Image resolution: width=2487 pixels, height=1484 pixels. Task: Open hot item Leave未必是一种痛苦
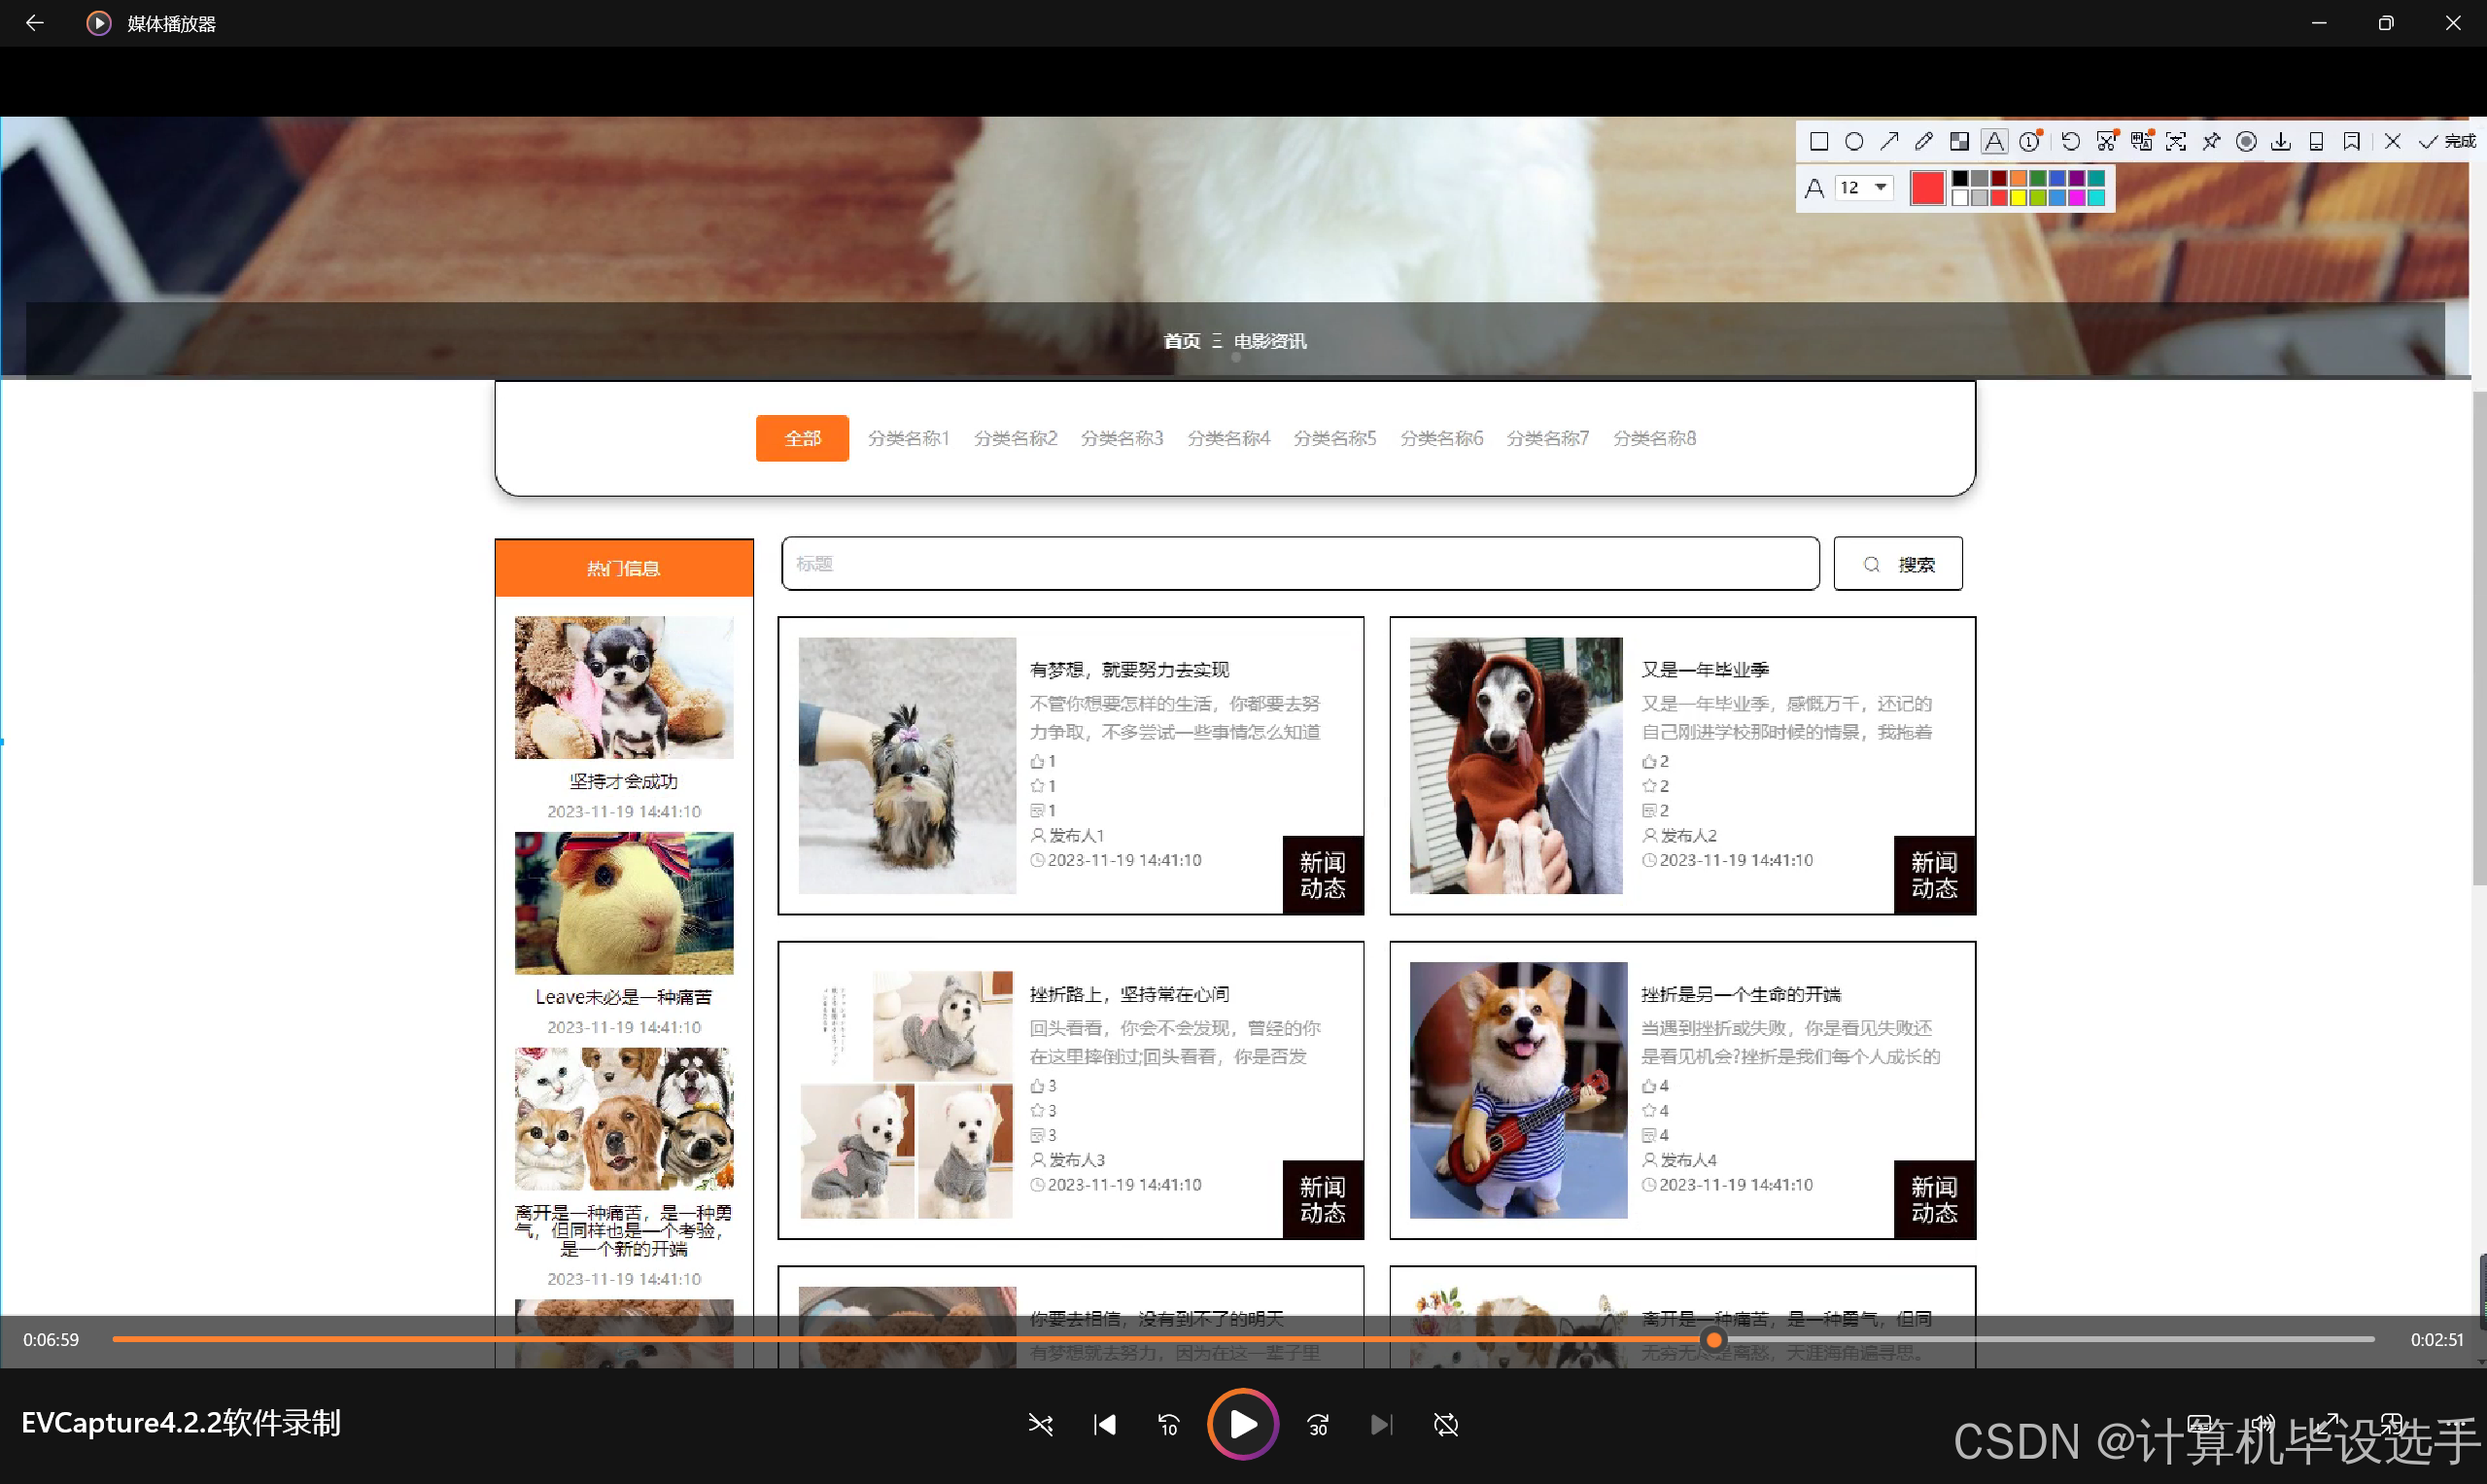pos(624,997)
